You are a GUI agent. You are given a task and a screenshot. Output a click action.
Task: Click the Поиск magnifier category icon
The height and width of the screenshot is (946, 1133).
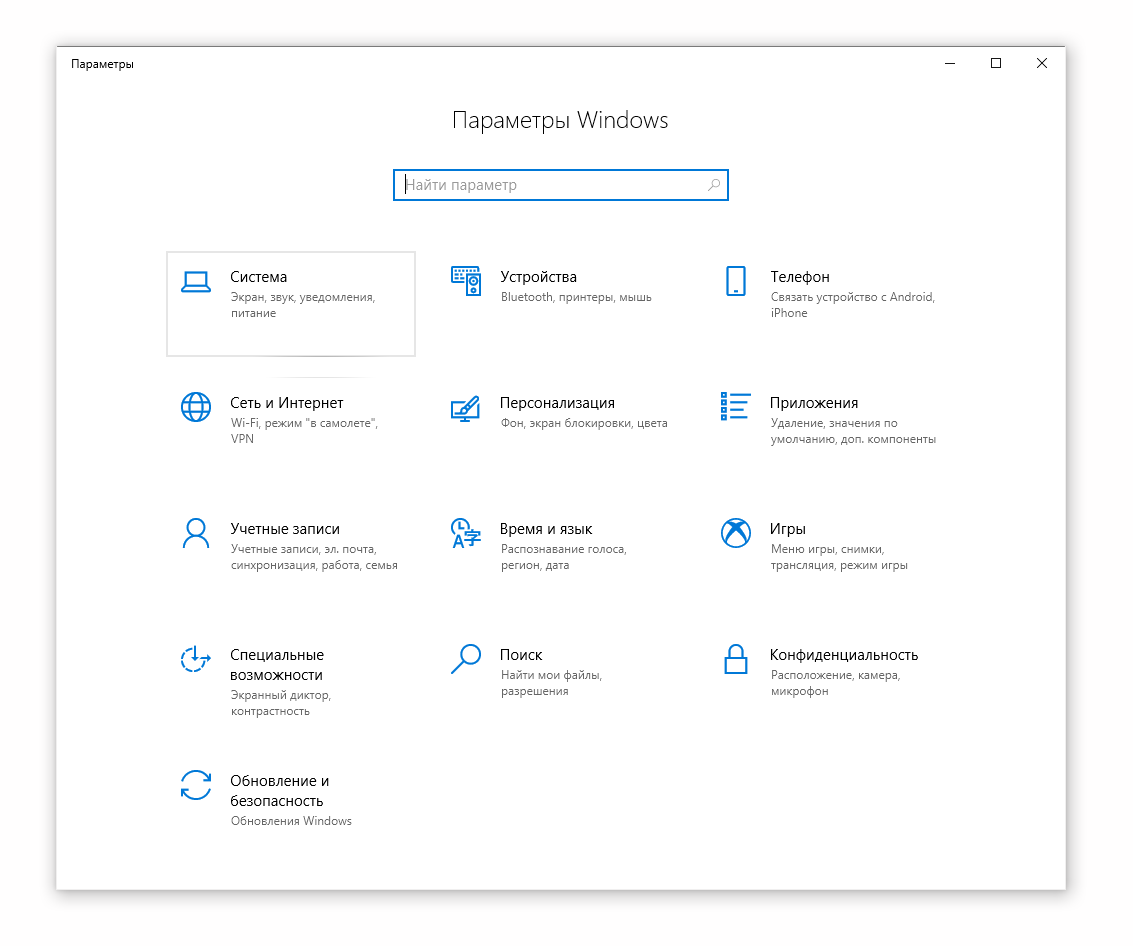pos(466,658)
